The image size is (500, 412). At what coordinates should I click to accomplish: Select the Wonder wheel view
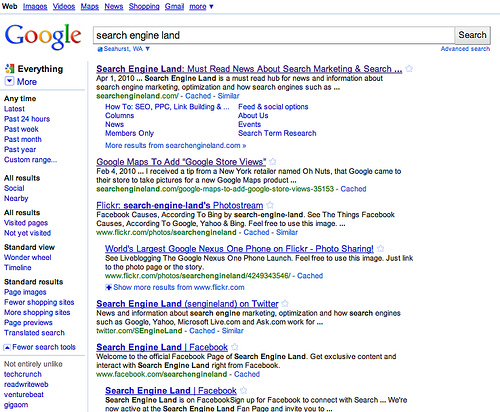point(28,257)
